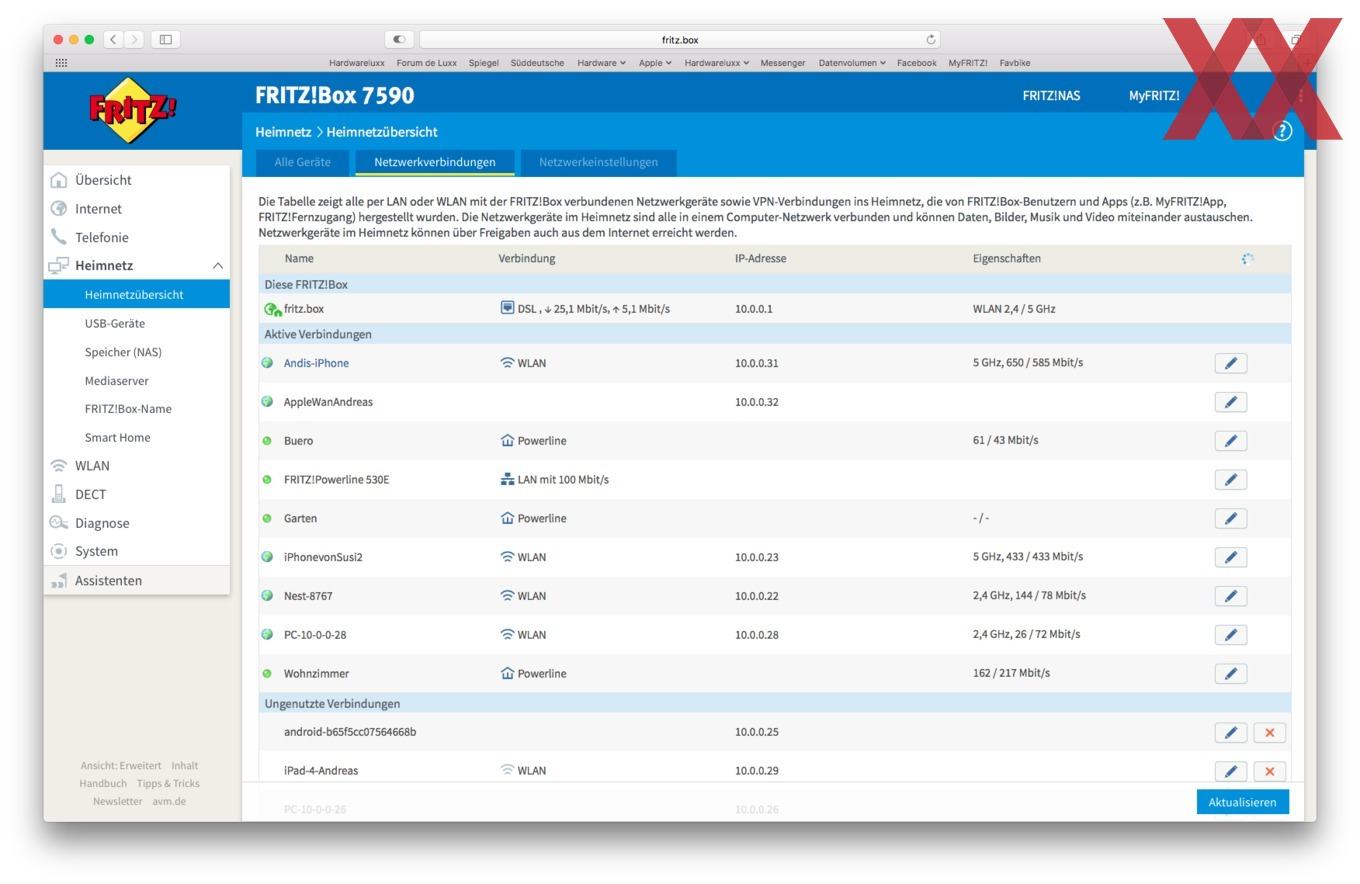Edit the iPad-4-Andreas entry
The width and height of the screenshot is (1360, 884).
coord(1231,771)
